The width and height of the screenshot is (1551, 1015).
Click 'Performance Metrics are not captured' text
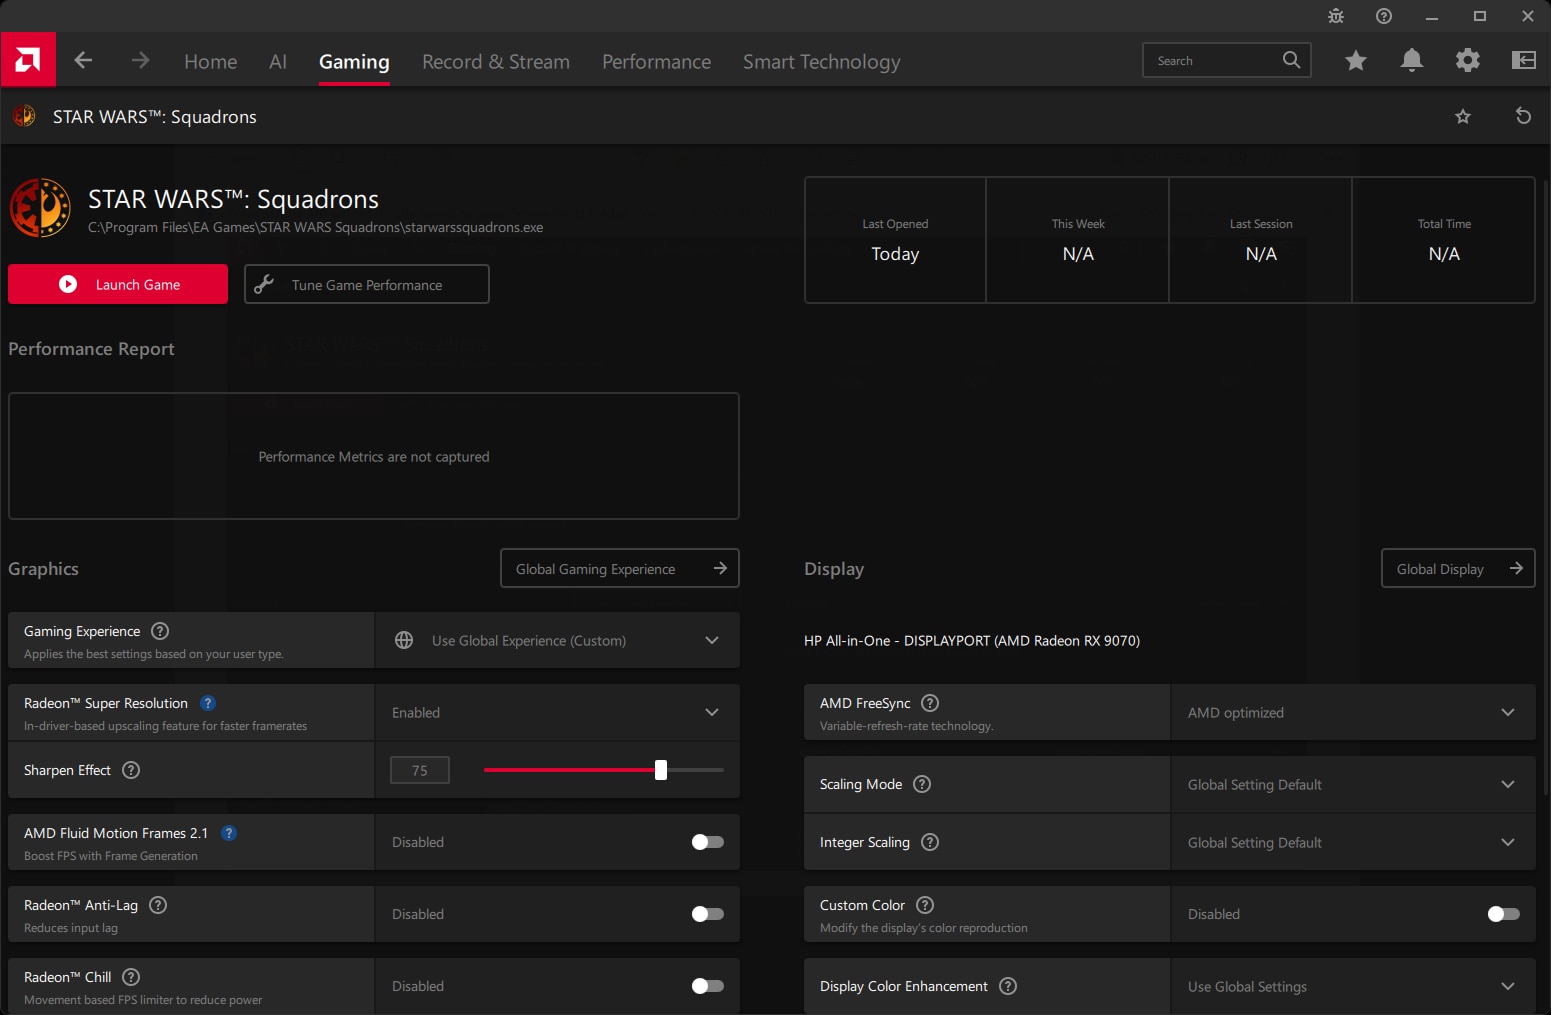point(374,456)
